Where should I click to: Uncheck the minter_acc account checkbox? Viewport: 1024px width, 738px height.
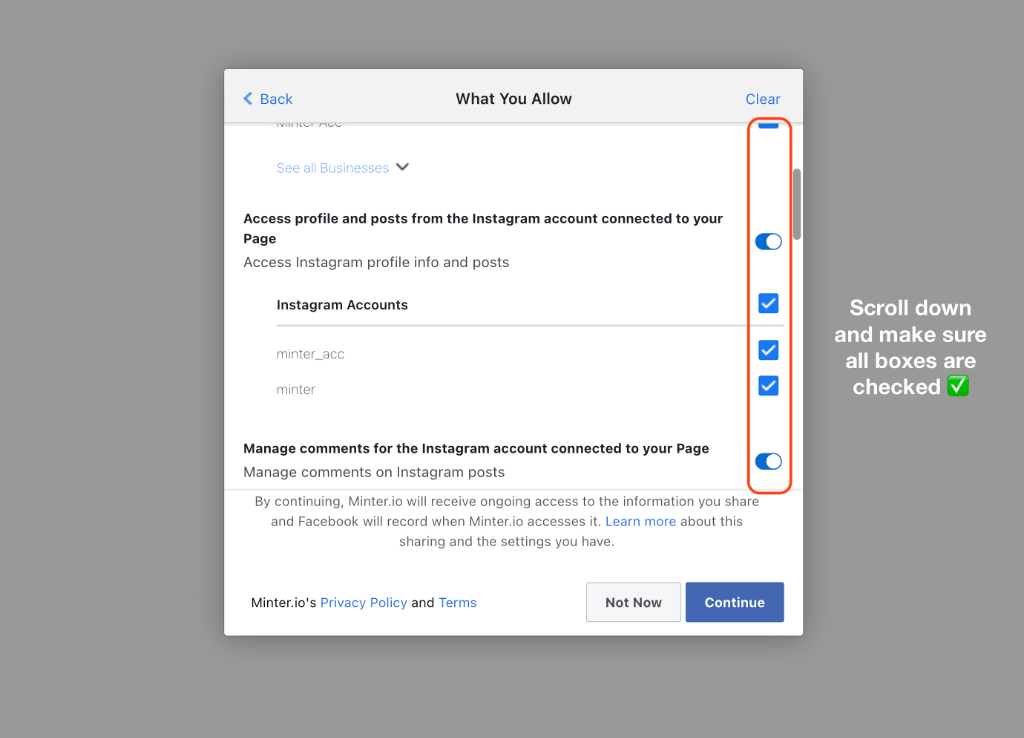pyautogui.click(x=768, y=350)
